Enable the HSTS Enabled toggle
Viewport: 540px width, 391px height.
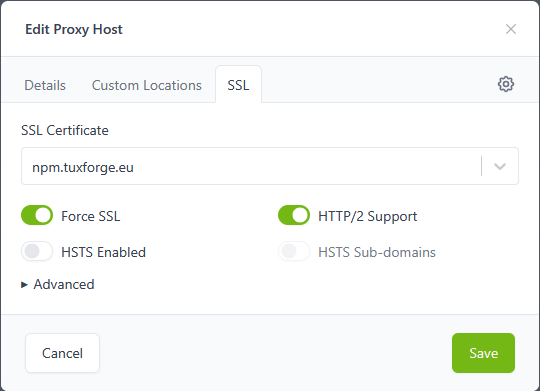[x=37, y=251]
